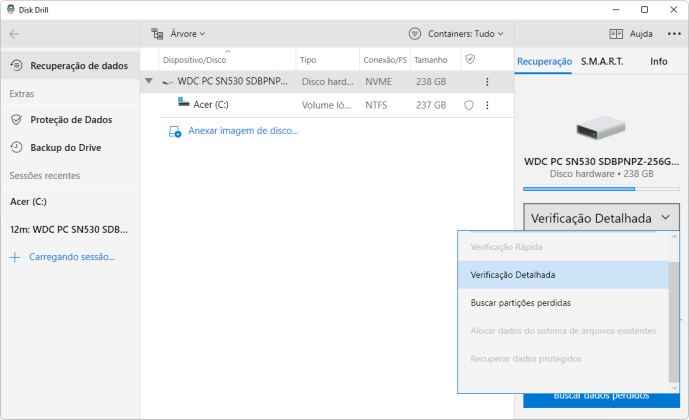The height and width of the screenshot is (420, 689).
Task: Open recent session Acer (C:)
Action: pos(29,202)
